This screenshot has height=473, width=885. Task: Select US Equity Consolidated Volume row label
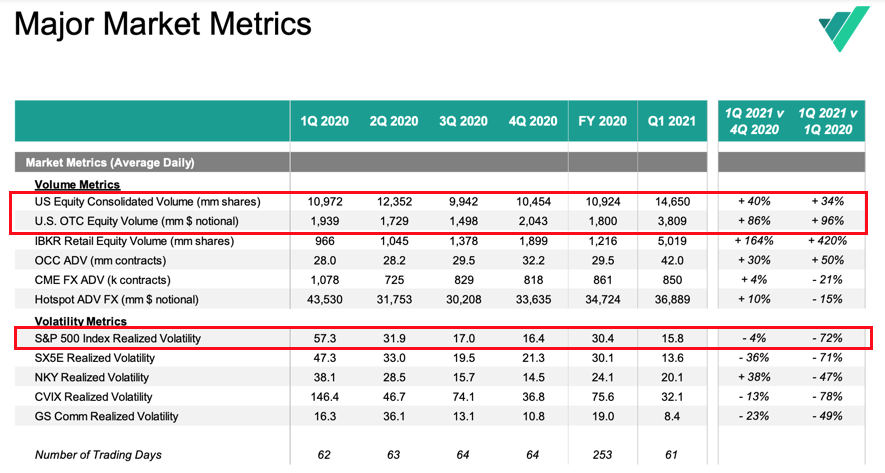point(147,202)
